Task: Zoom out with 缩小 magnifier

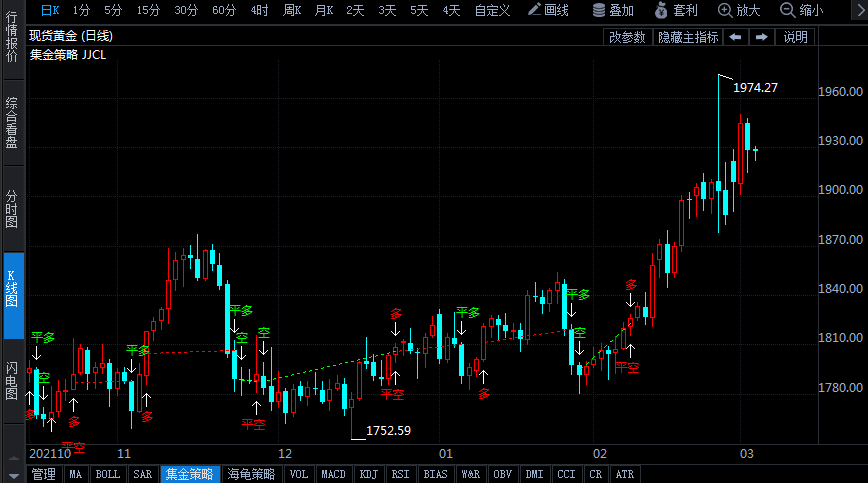Action: [802, 10]
